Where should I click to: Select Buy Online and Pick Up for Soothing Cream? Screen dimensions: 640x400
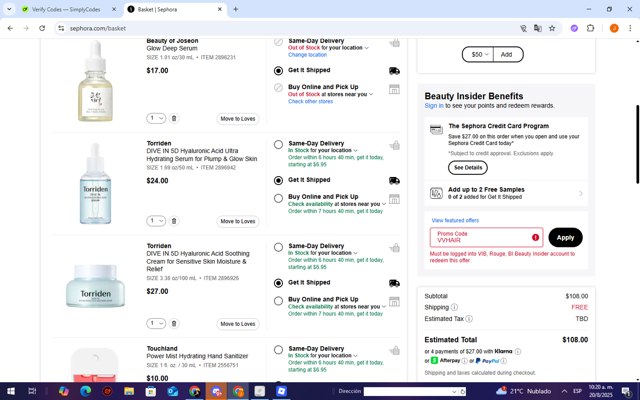(x=278, y=301)
